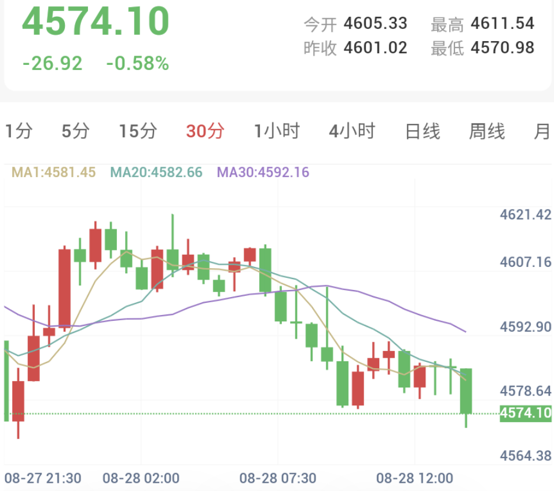Viewport: 554px width, 491px height.
Task: Click the 08-28 02:00 time axis label
Action: point(141,479)
